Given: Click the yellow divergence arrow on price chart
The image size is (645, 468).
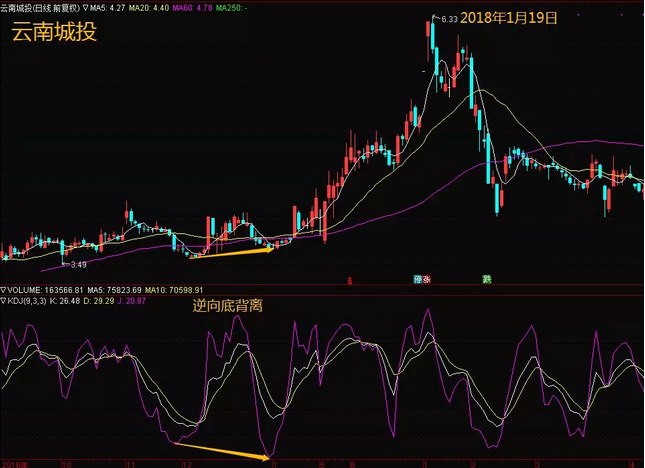Looking at the screenshot, I should [231, 252].
